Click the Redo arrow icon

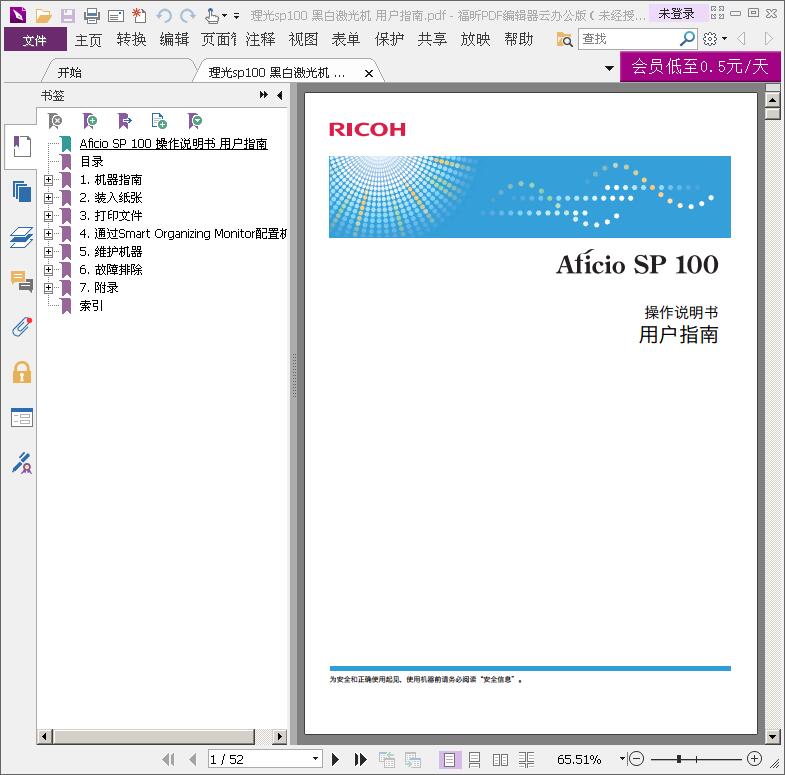pyautogui.click(x=188, y=16)
